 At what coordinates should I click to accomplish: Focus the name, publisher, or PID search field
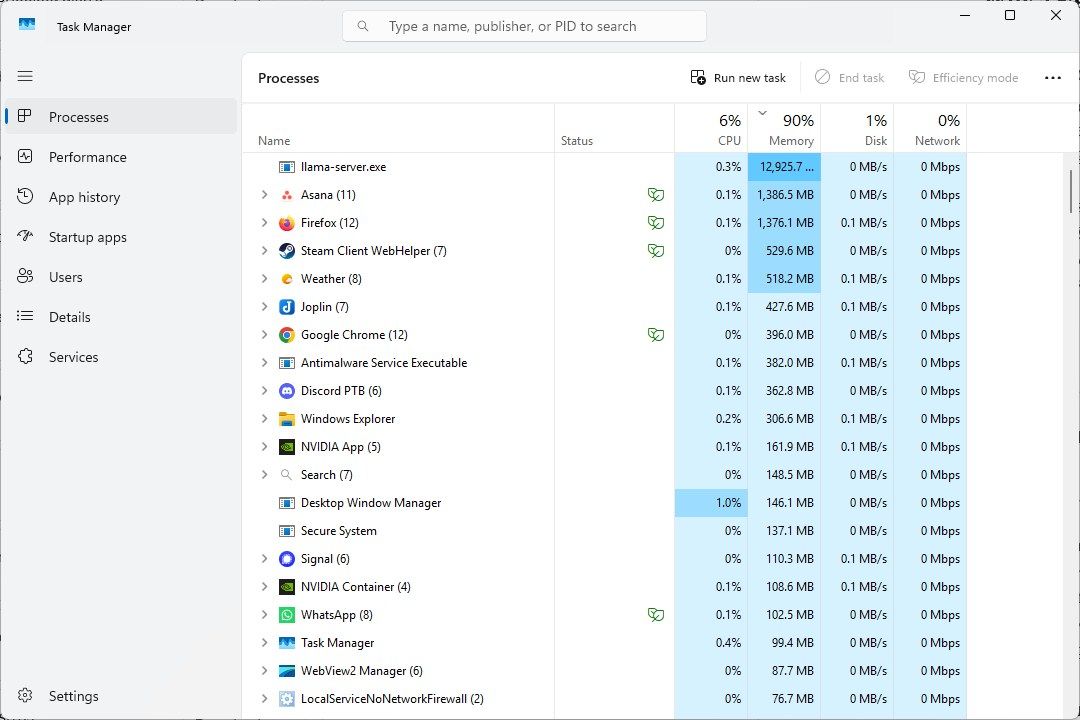[x=524, y=26]
